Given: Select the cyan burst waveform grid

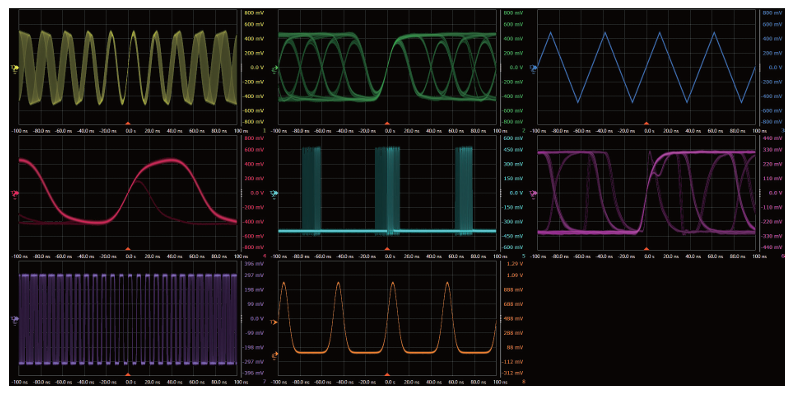Looking at the screenshot, I should pyautogui.click(x=387, y=193).
